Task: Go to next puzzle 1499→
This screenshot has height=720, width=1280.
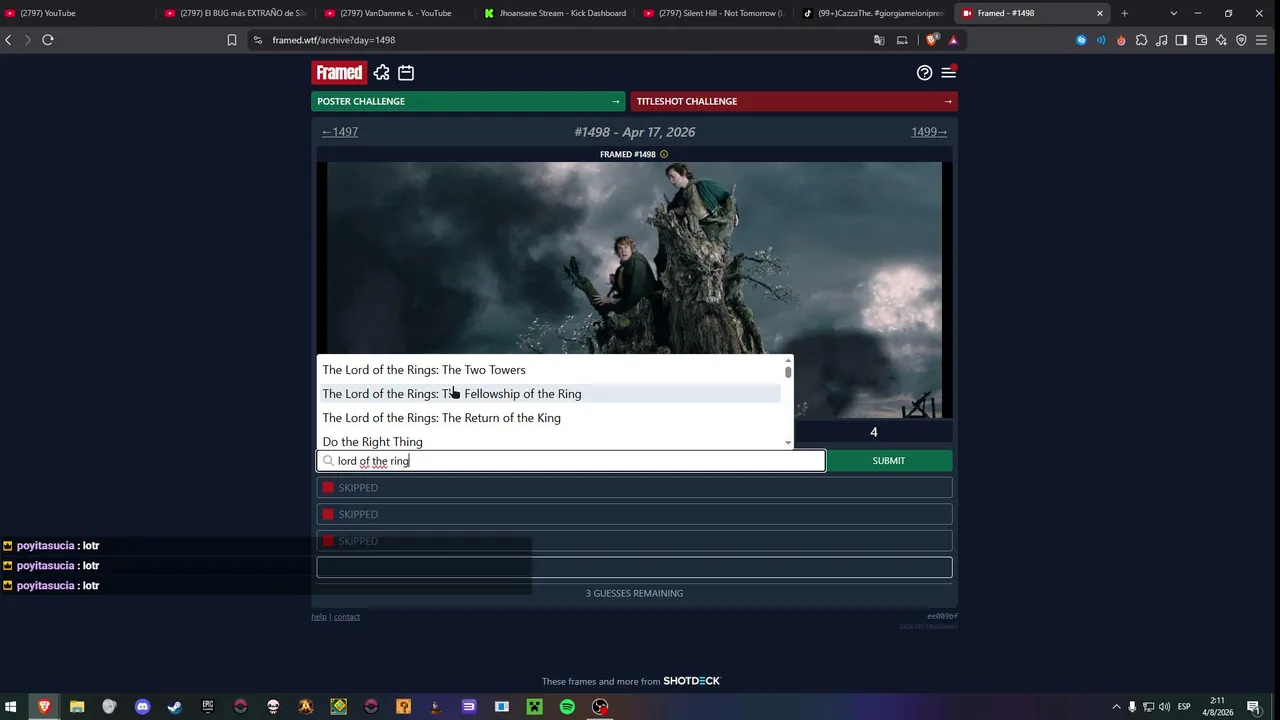Action: [x=929, y=132]
